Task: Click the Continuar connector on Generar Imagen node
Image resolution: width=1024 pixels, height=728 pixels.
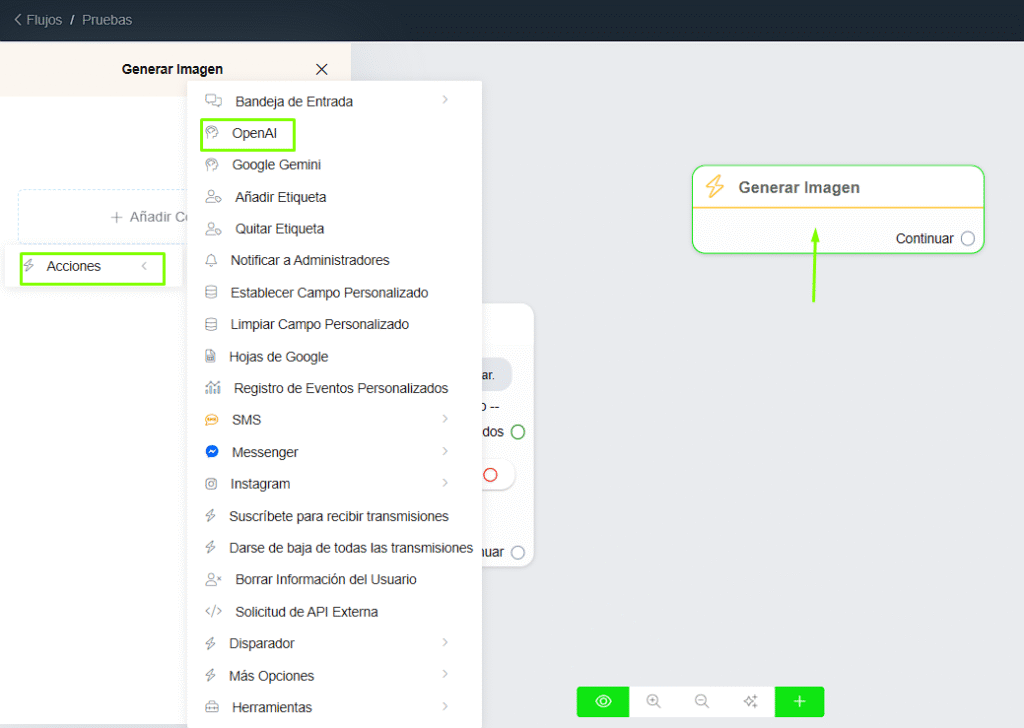Action: pyautogui.click(x=967, y=239)
